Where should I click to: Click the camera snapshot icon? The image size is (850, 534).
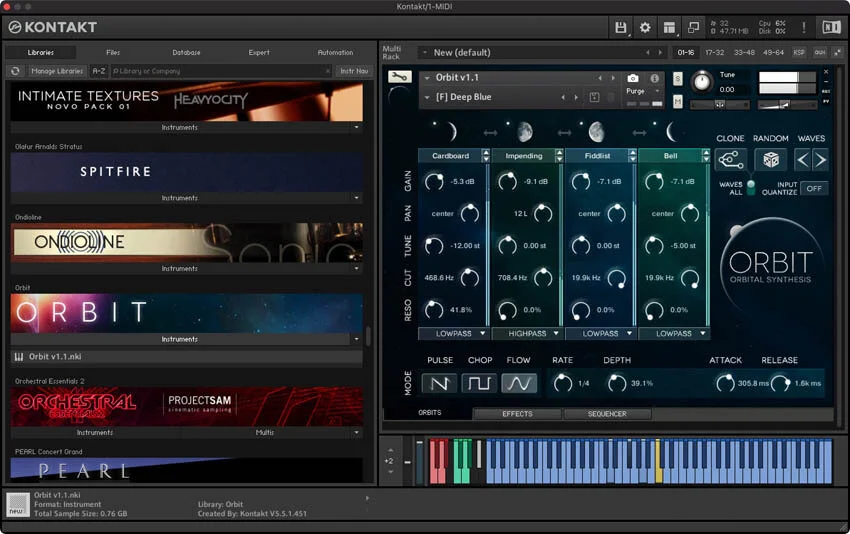coord(632,78)
